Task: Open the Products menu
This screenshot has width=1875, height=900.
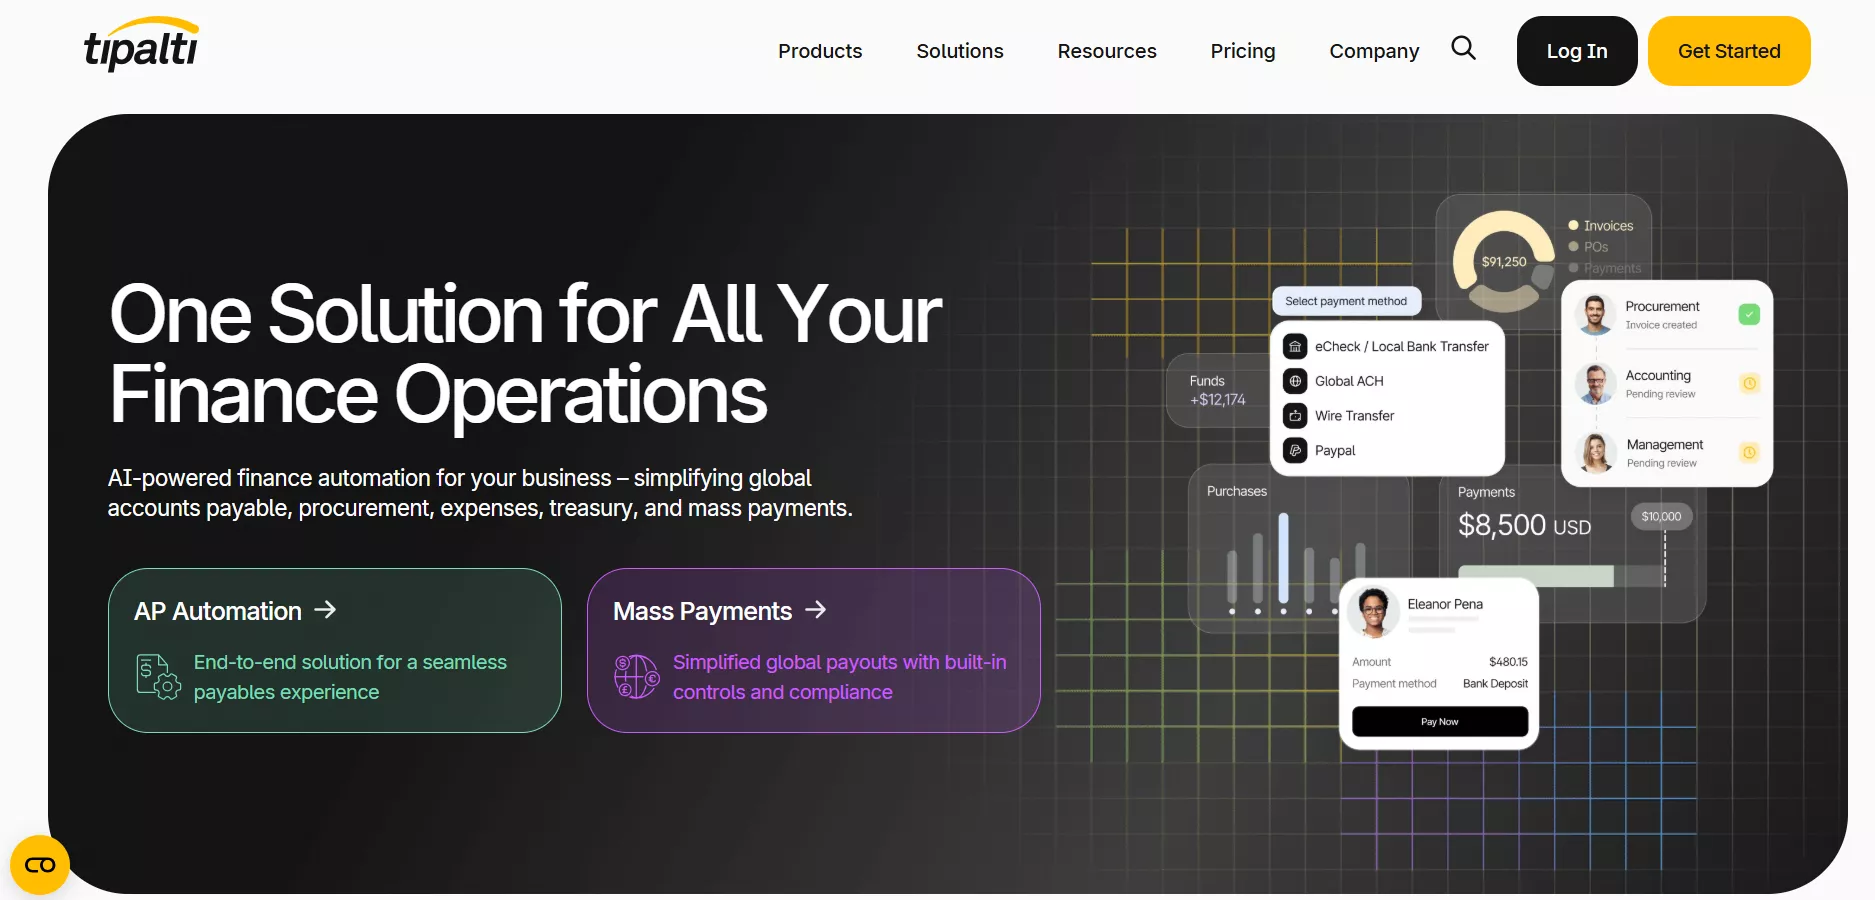Action: [x=820, y=51]
